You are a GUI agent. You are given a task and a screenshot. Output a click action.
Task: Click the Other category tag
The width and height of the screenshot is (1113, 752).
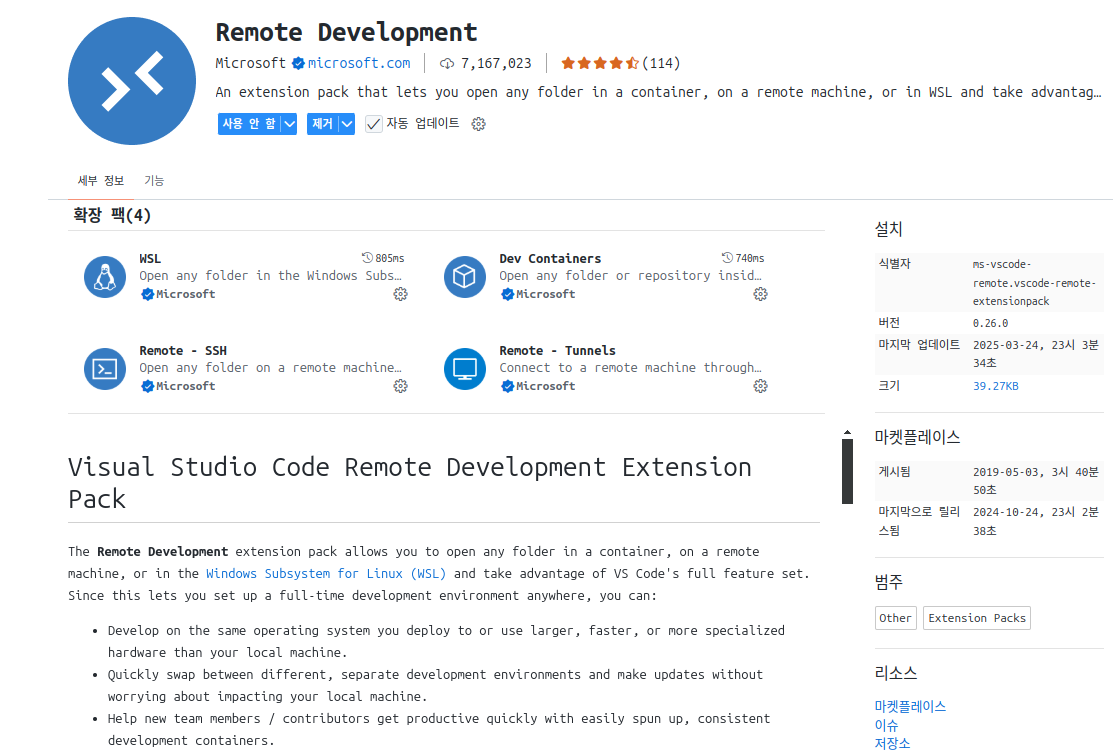pos(895,618)
